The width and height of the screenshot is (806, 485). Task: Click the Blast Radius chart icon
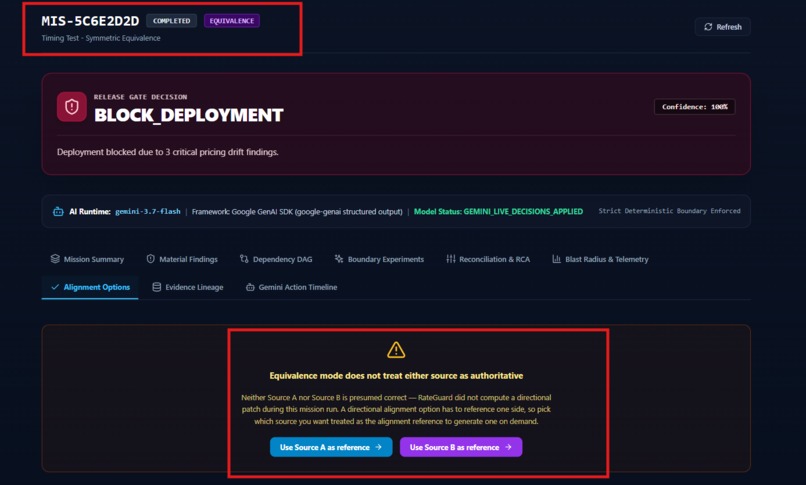pos(556,259)
